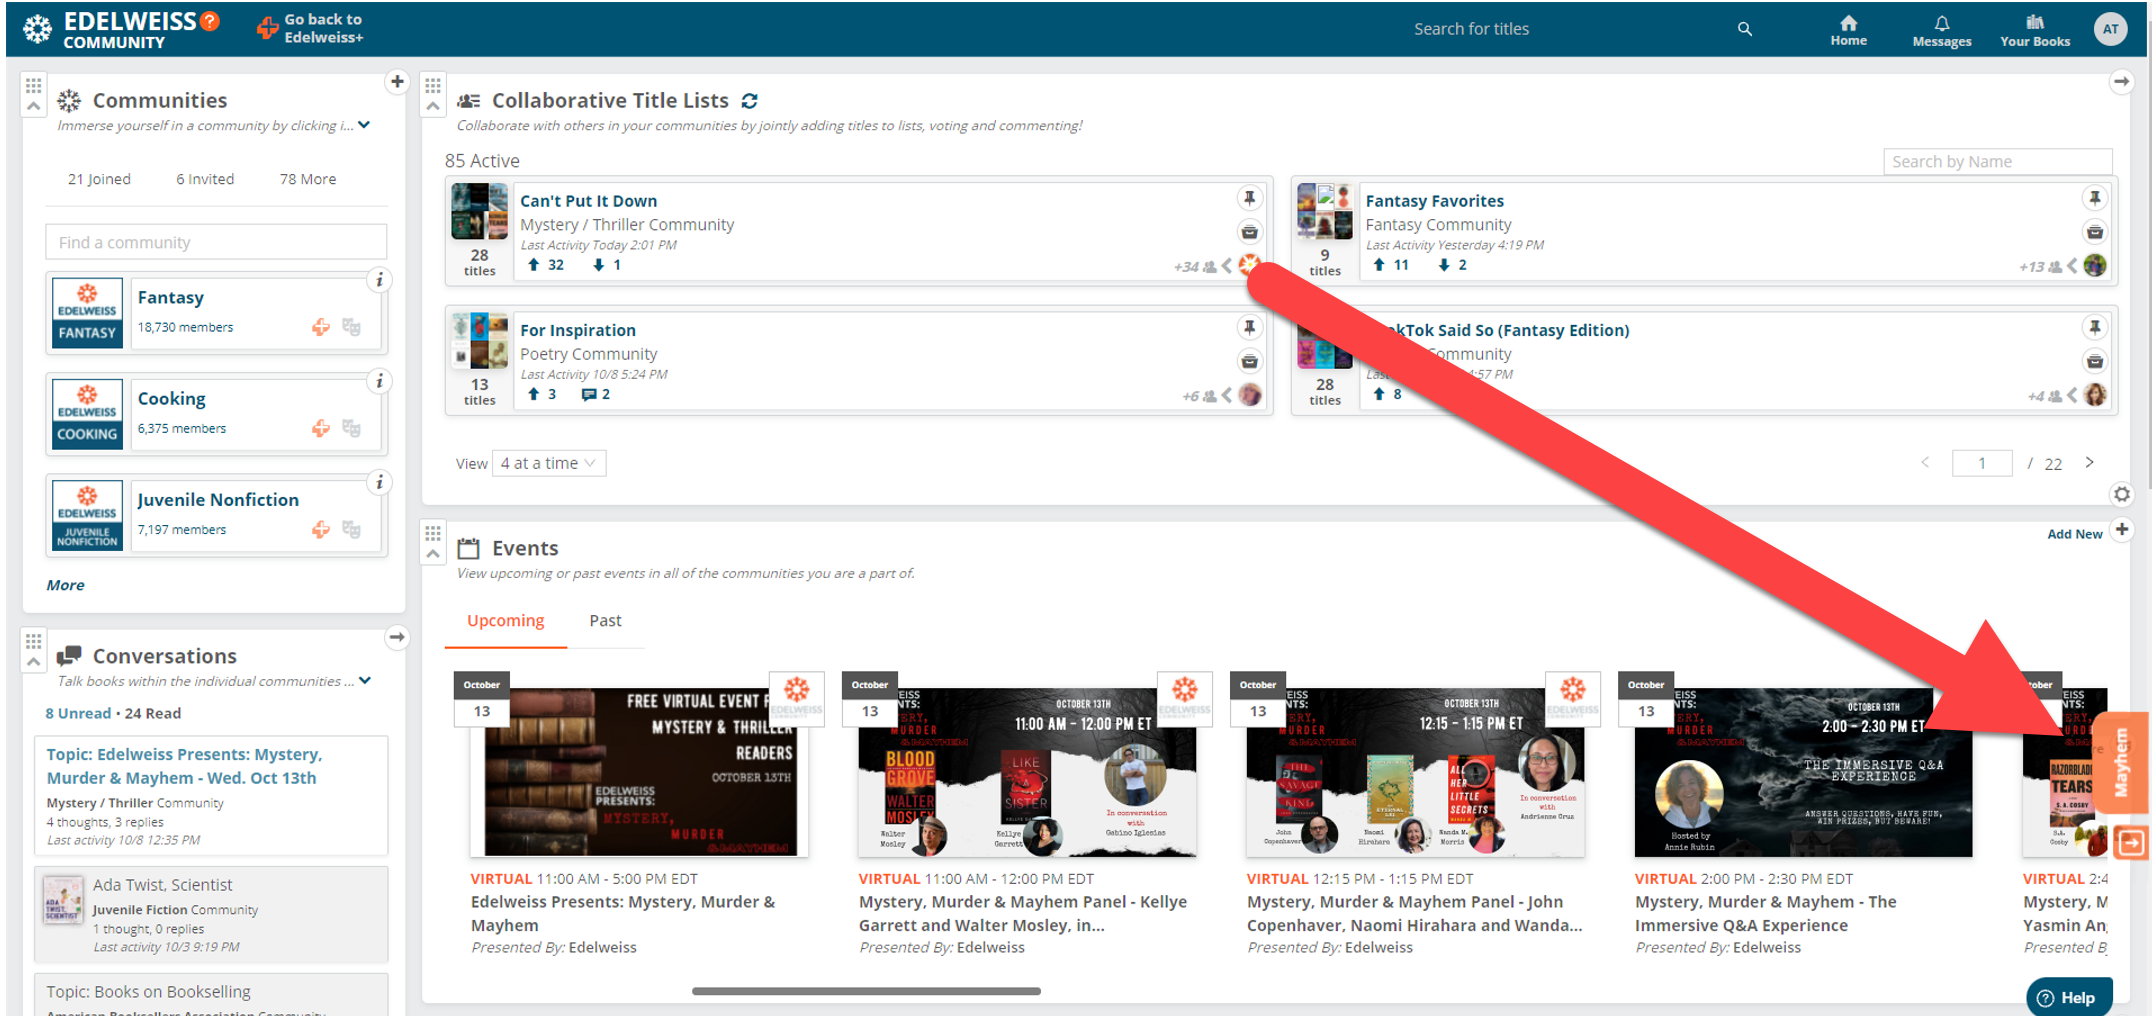Select the 78 More tab
Viewport: 2152px width, 1016px height.
point(308,179)
